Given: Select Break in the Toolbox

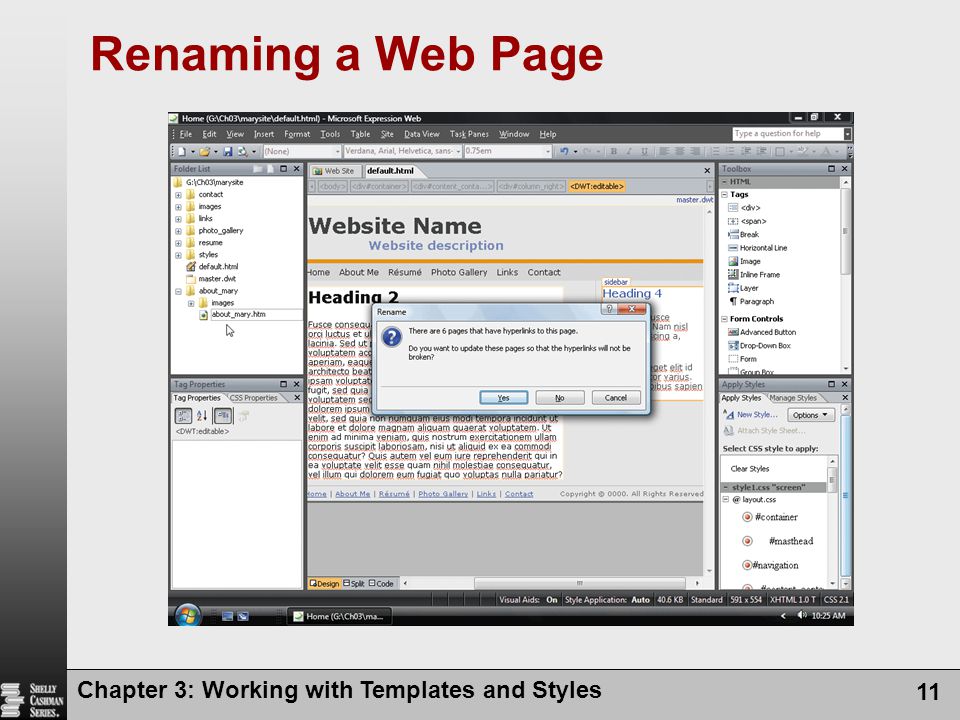Looking at the screenshot, I should pyautogui.click(x=743, y=234).
